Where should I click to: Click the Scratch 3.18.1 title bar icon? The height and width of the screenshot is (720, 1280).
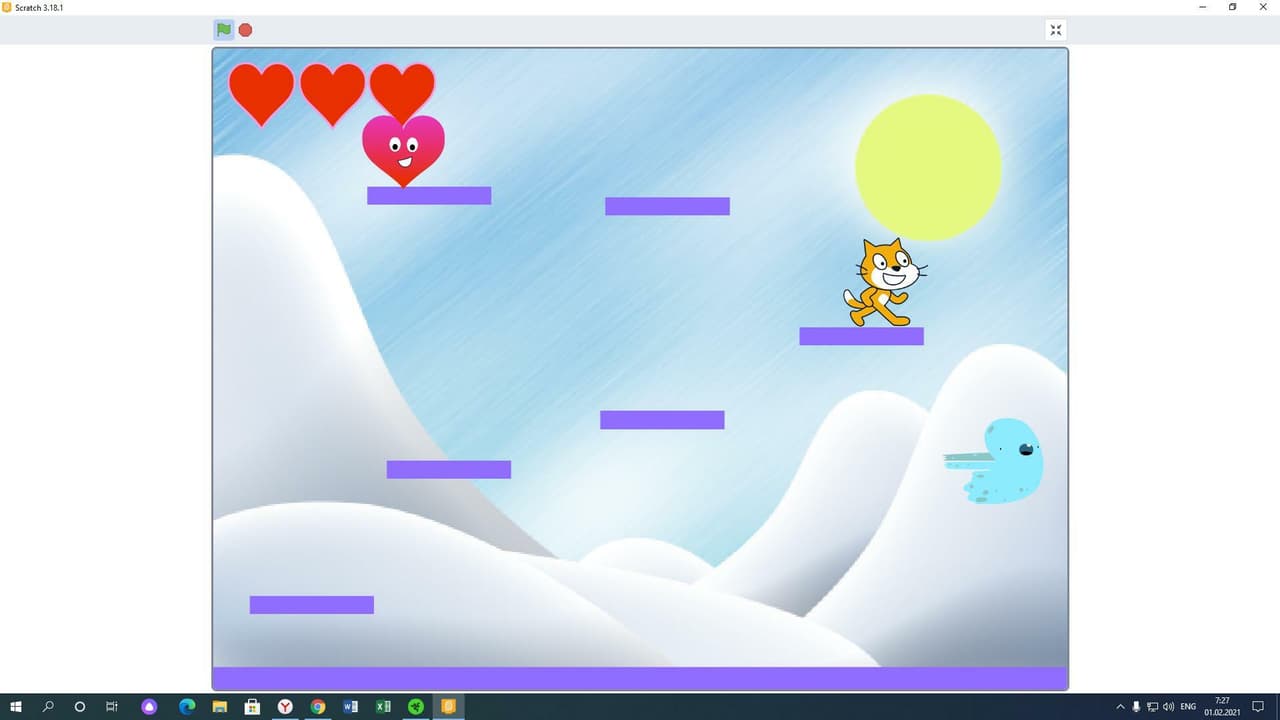click(x=7, y=7)
